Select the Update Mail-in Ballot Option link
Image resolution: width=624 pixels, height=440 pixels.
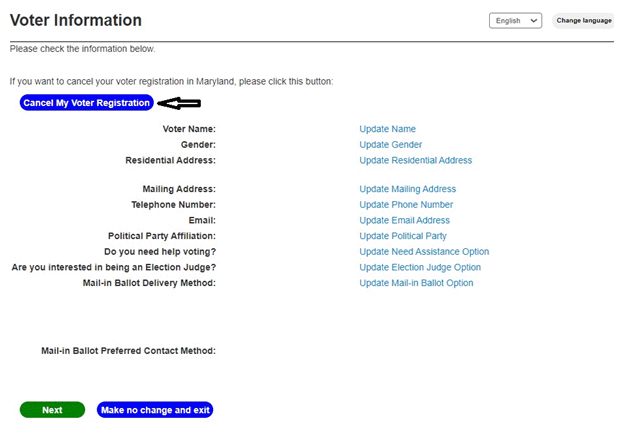point(416,283)
